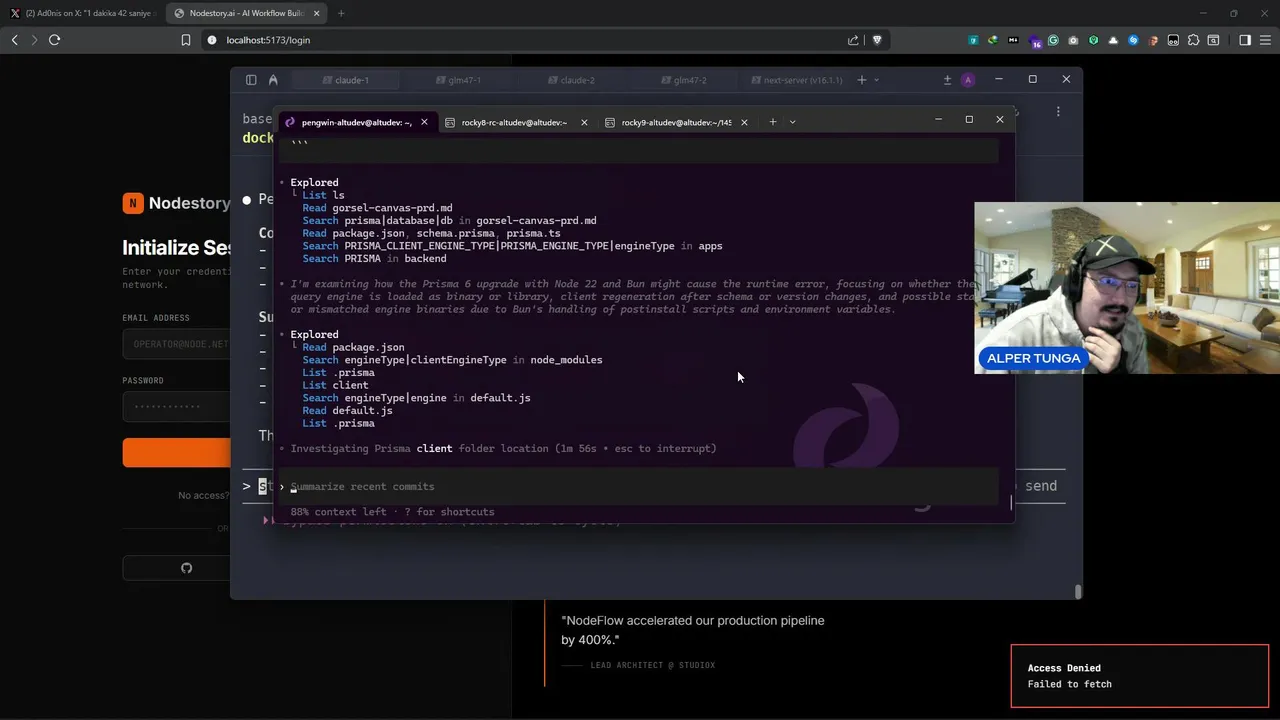Click the back terminal window scrollbar
This screenshot has height=720, width=1280.
1077,591
